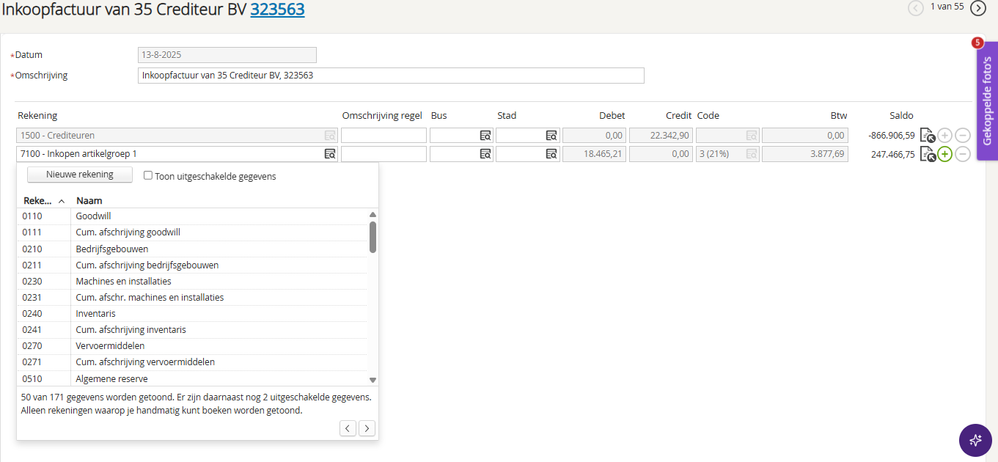998x462 pixels.
Task: Select account 0271 Cum. afschrijving vervoermiddelen
Action: 192,362
